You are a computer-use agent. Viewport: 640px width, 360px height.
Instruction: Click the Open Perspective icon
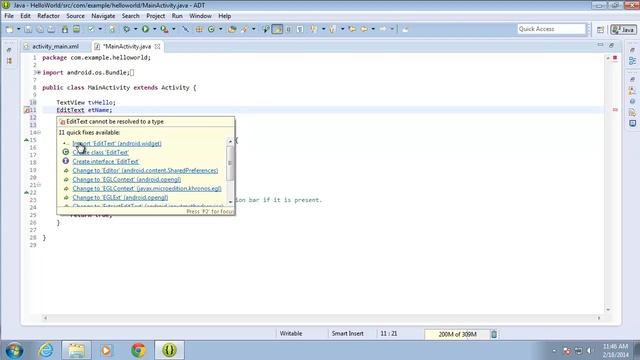click(x=600, y=29)
